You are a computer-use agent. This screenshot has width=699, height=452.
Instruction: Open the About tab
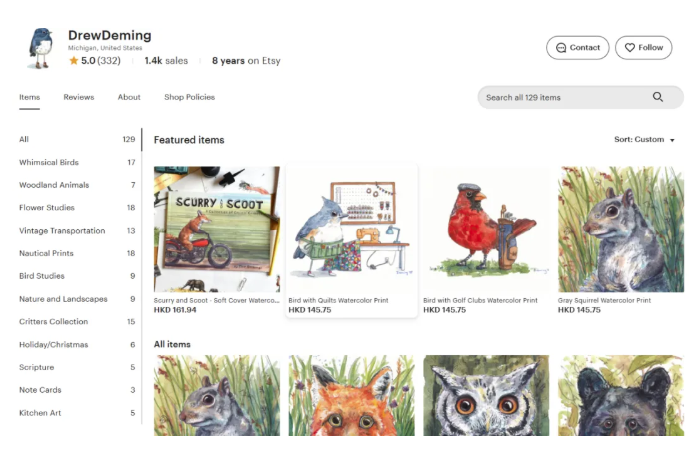click(129, 97)
